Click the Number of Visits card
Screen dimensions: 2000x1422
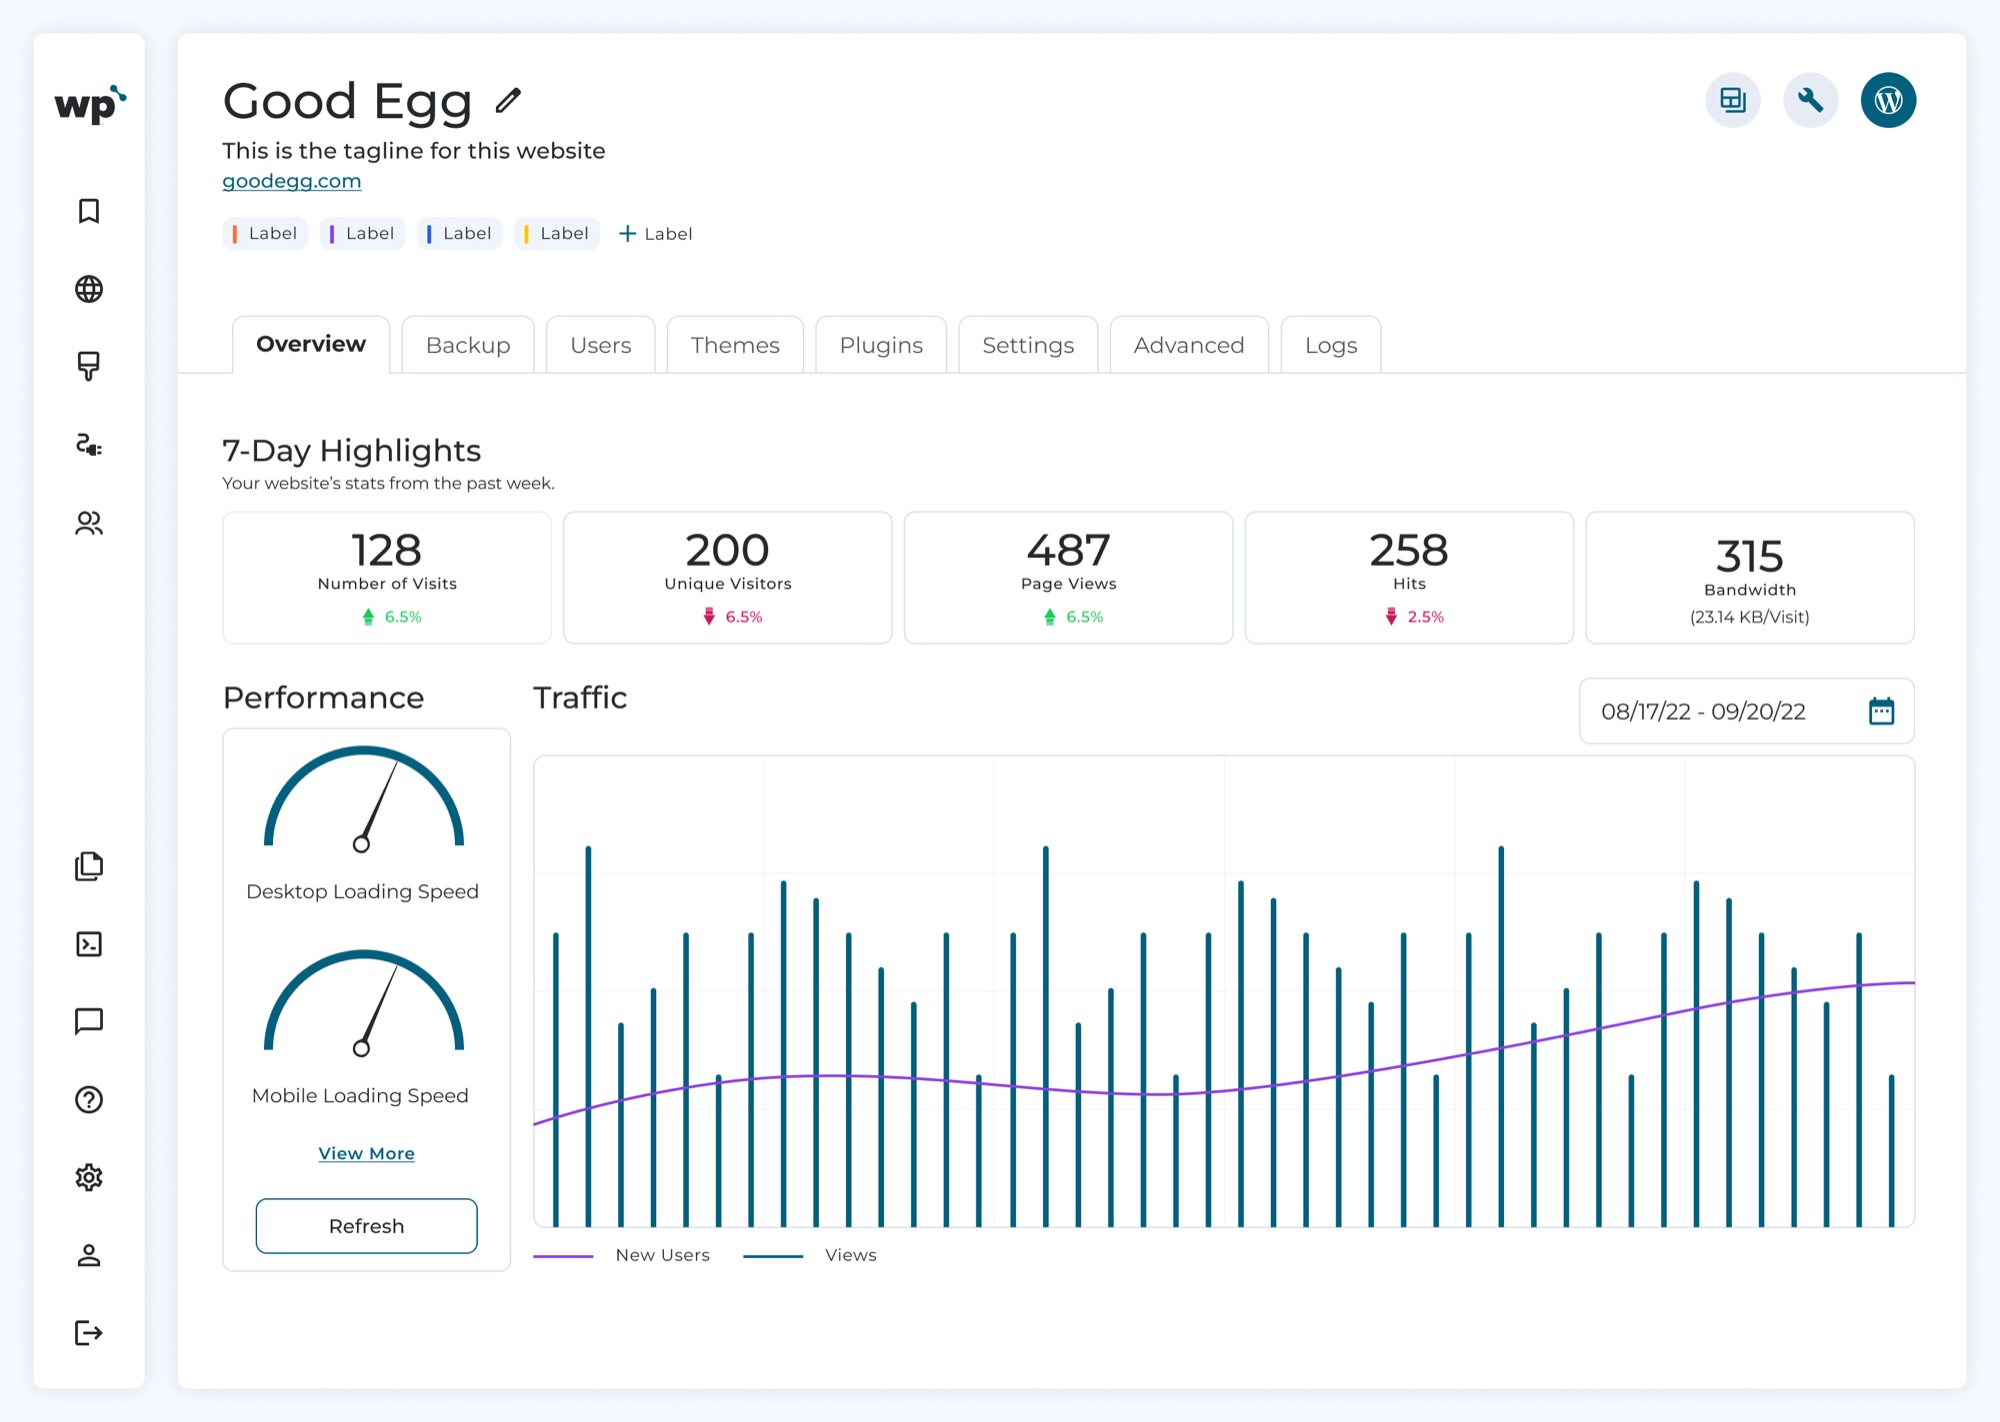point(387,578)
